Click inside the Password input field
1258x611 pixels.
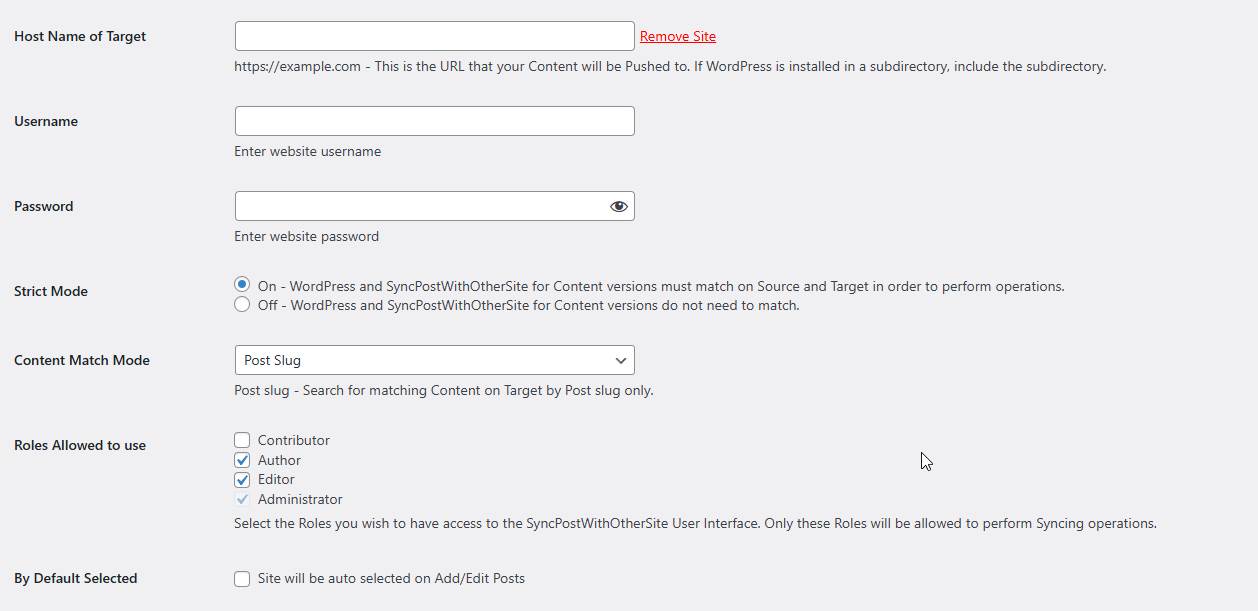click(420, 206)
